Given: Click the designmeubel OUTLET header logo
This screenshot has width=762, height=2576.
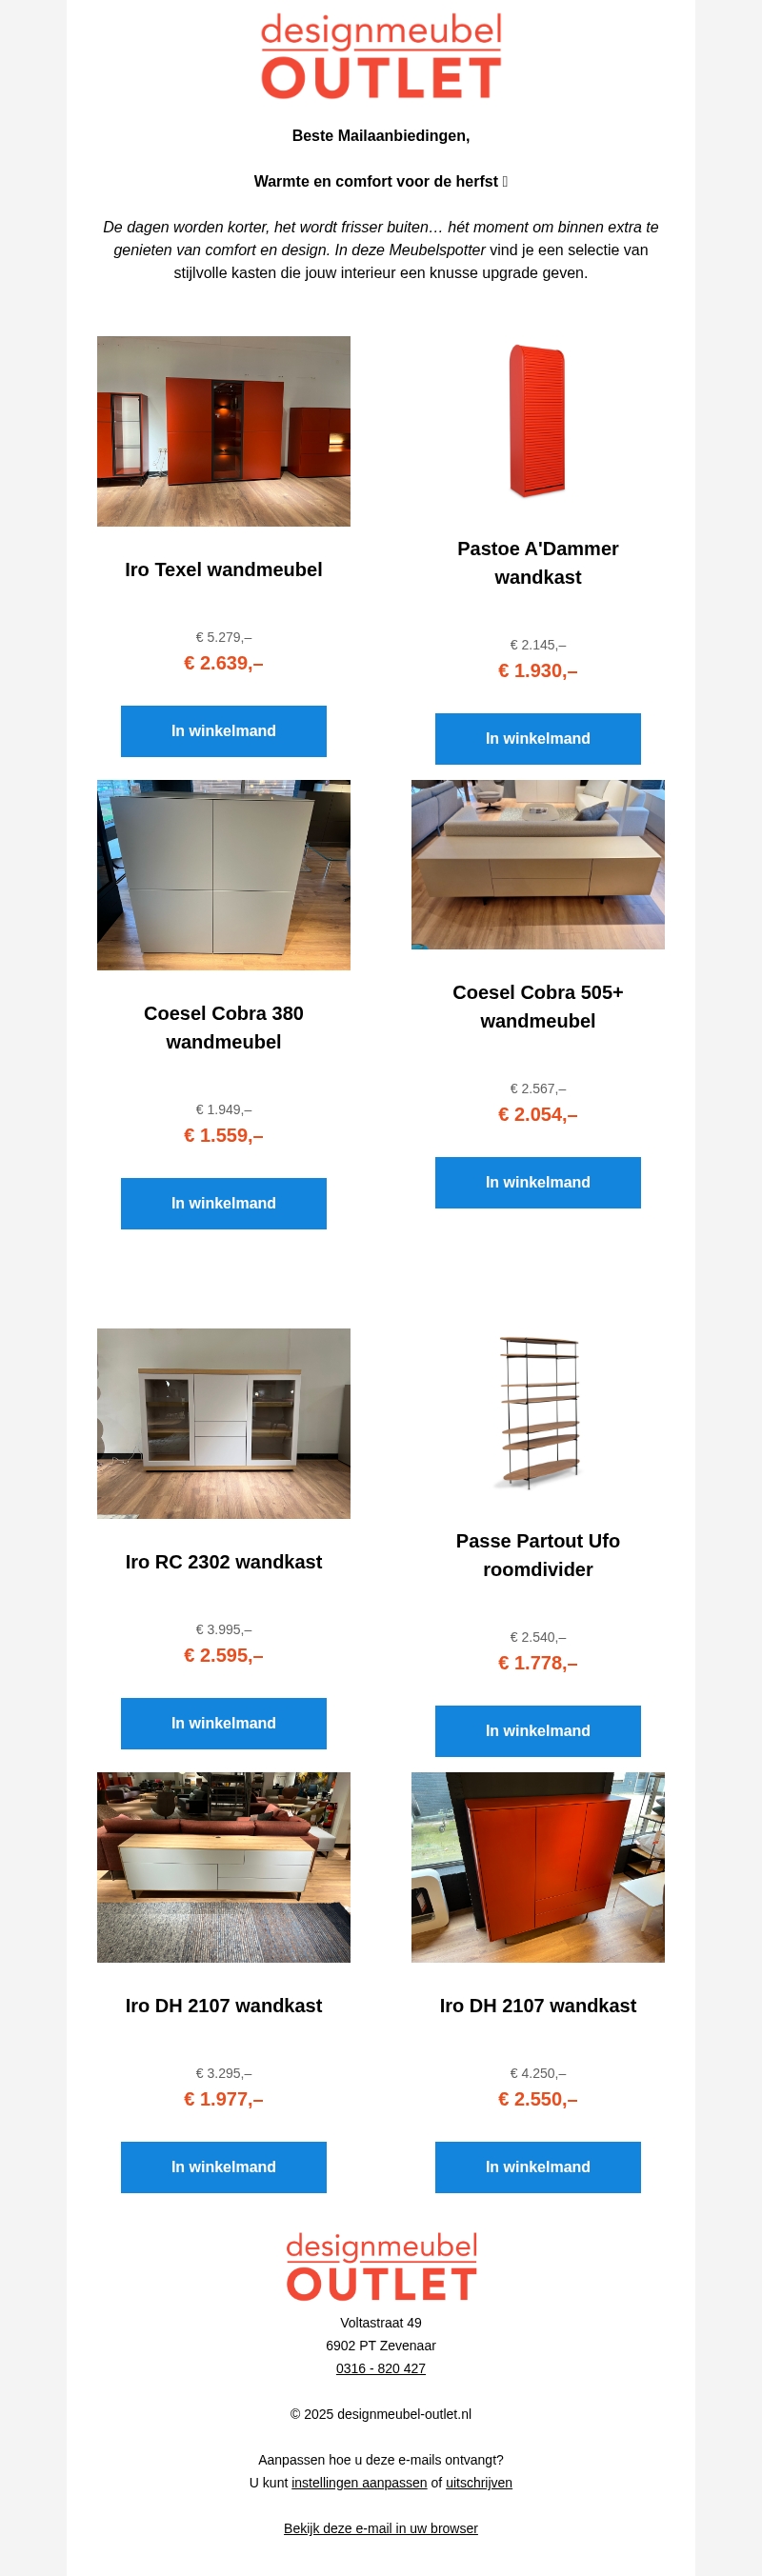Looking at the screenshot, I should (381, 57).
